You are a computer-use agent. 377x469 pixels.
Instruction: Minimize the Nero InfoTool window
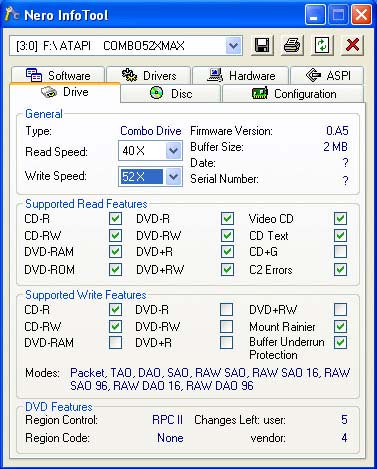pyautogui.click(x=314, y=15)
